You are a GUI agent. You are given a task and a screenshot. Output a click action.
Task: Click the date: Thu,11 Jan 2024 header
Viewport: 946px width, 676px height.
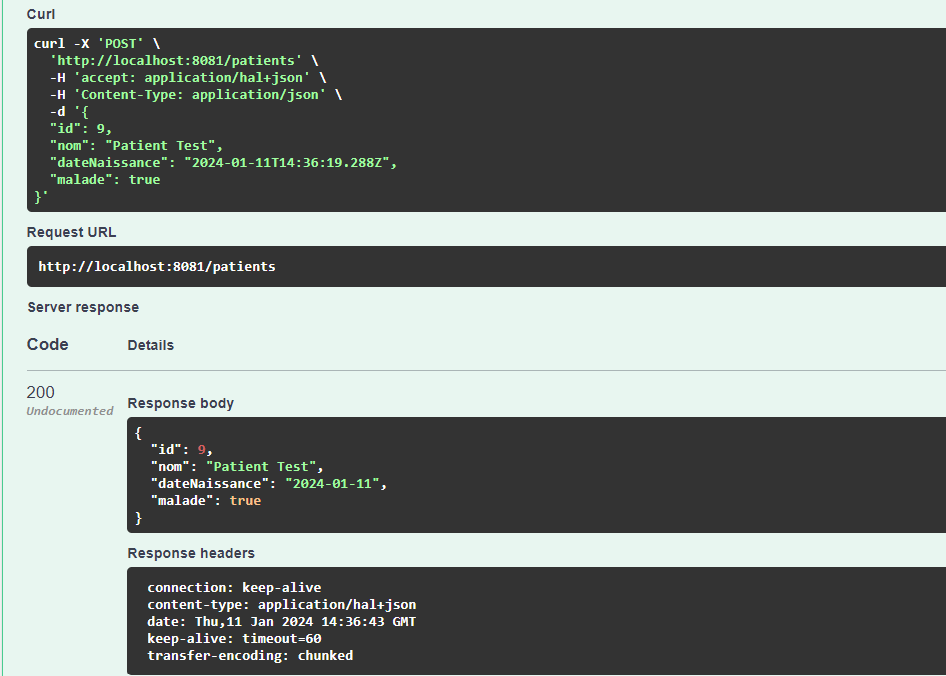282,622
